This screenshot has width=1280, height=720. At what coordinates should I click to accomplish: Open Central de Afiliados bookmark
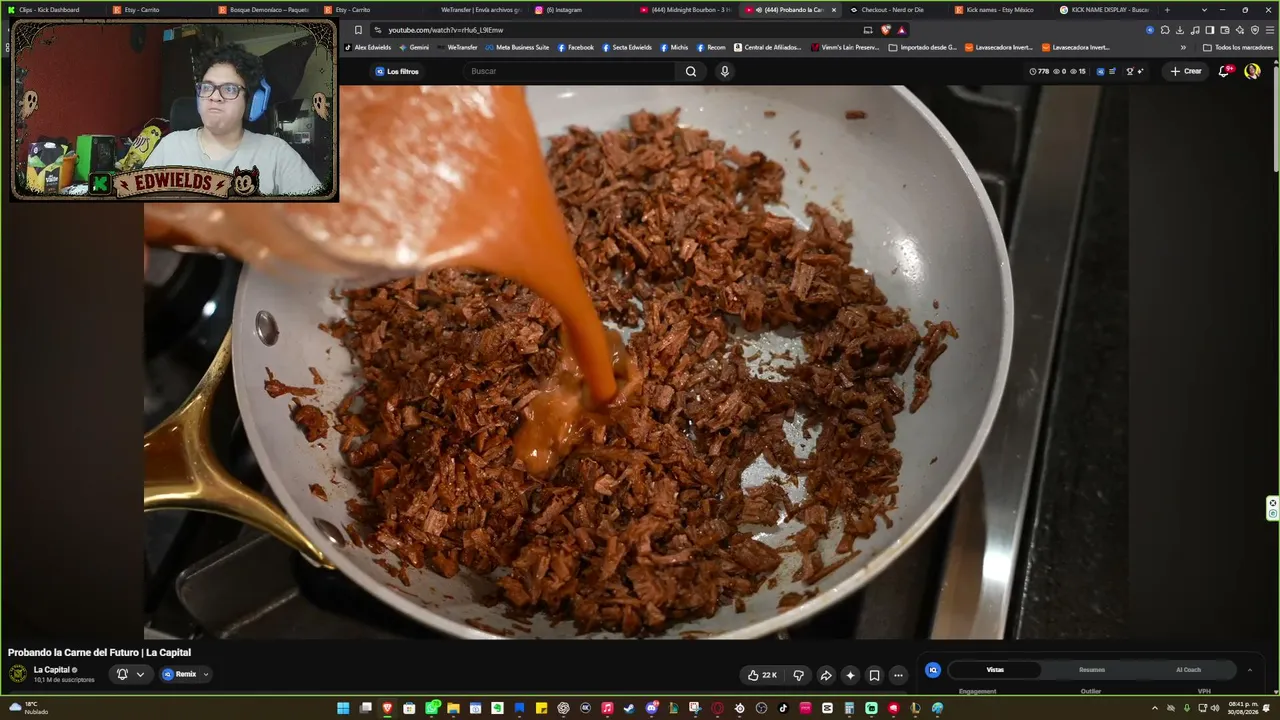click(x=768, y=47)
